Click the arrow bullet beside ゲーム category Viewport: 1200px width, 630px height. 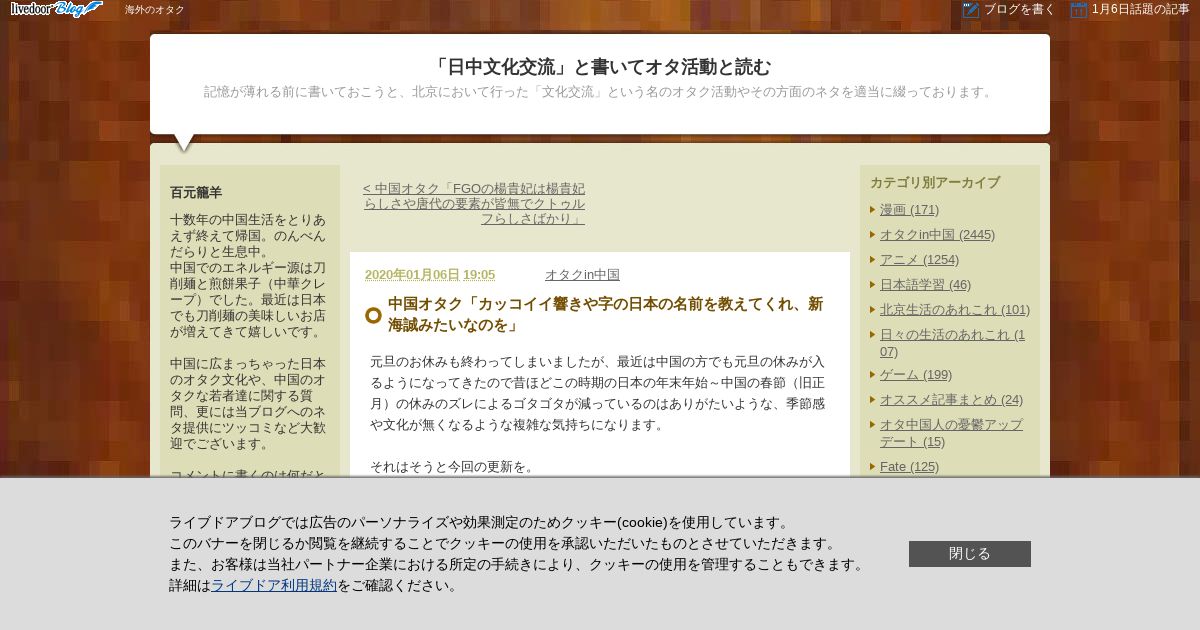tap(873, 375)
